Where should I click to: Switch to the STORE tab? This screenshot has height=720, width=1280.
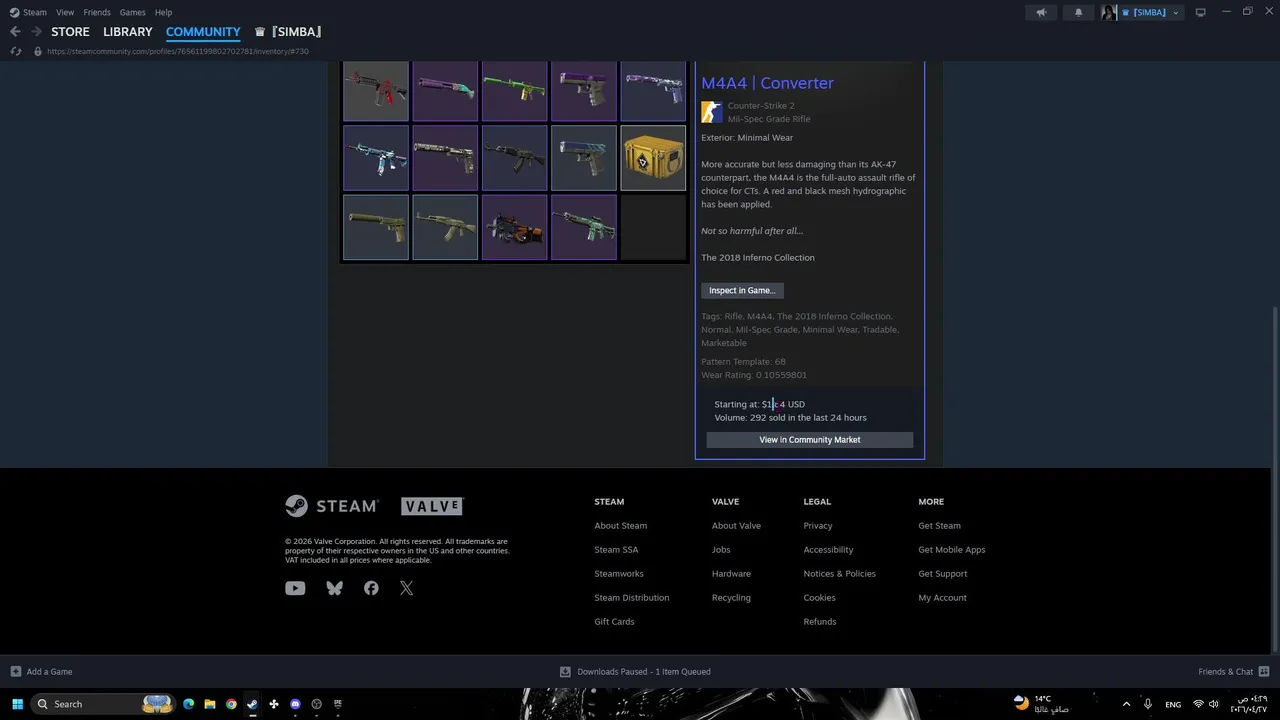point(70,32)
